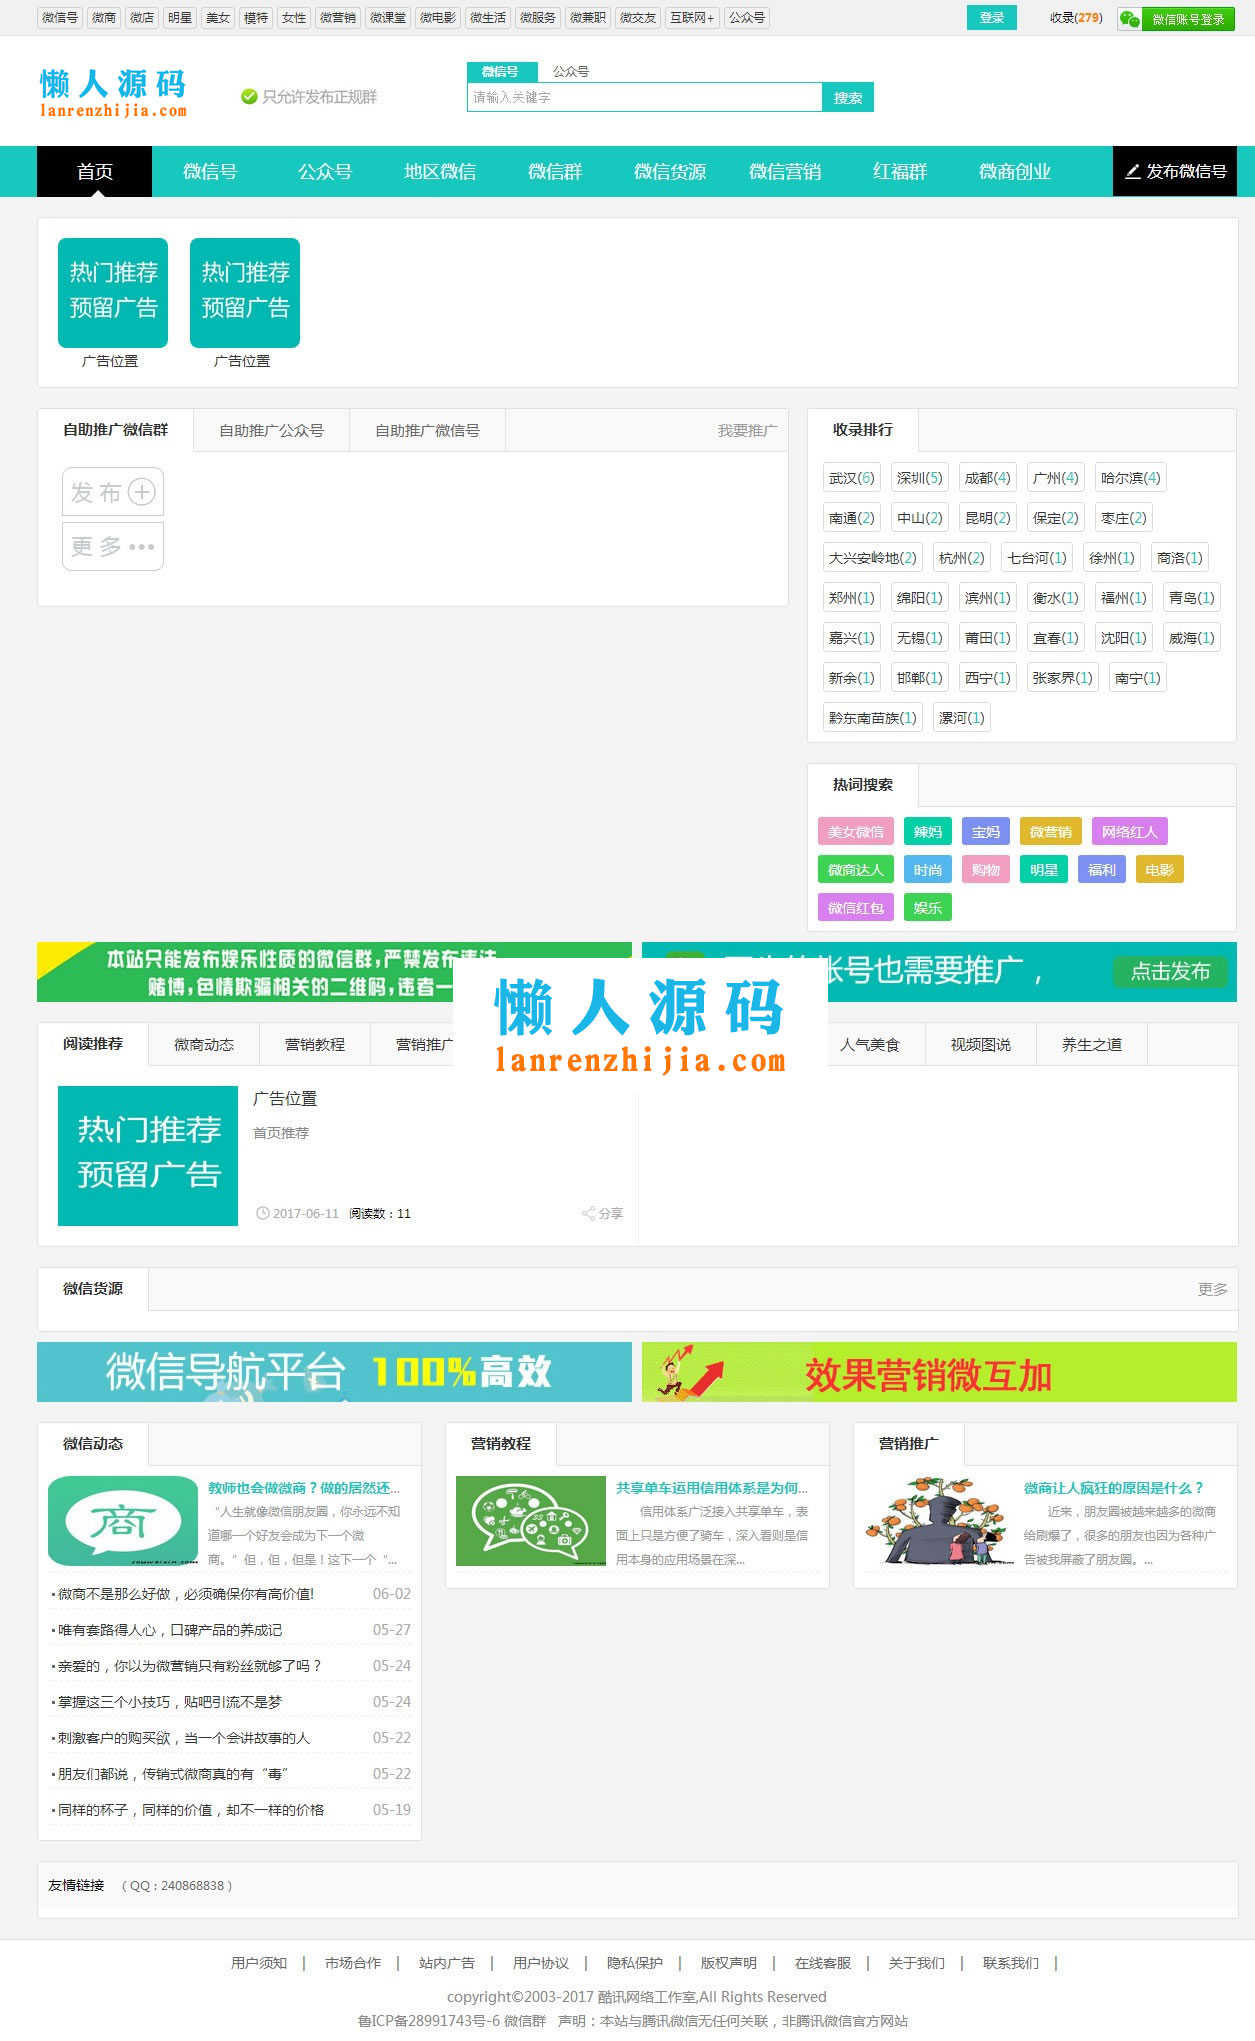This screenshot has height=2041, width=1255.
Task: Open 红福群 navigation item
Action: point(900,172)
